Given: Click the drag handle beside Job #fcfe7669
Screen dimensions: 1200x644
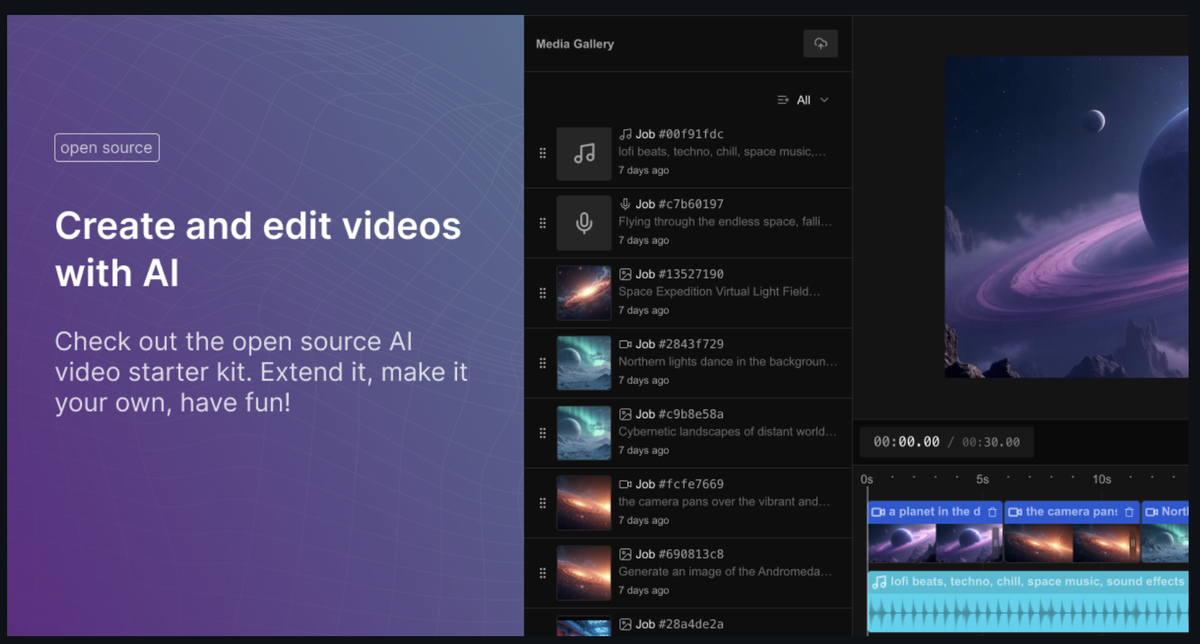Looking at the screenshot, I should (541, 502).
